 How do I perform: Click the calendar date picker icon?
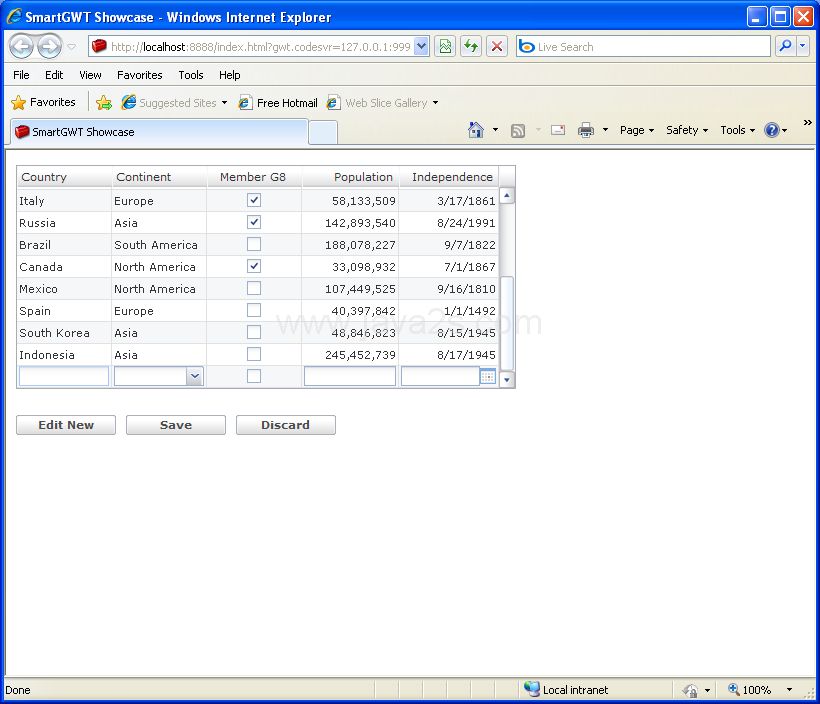487,377
